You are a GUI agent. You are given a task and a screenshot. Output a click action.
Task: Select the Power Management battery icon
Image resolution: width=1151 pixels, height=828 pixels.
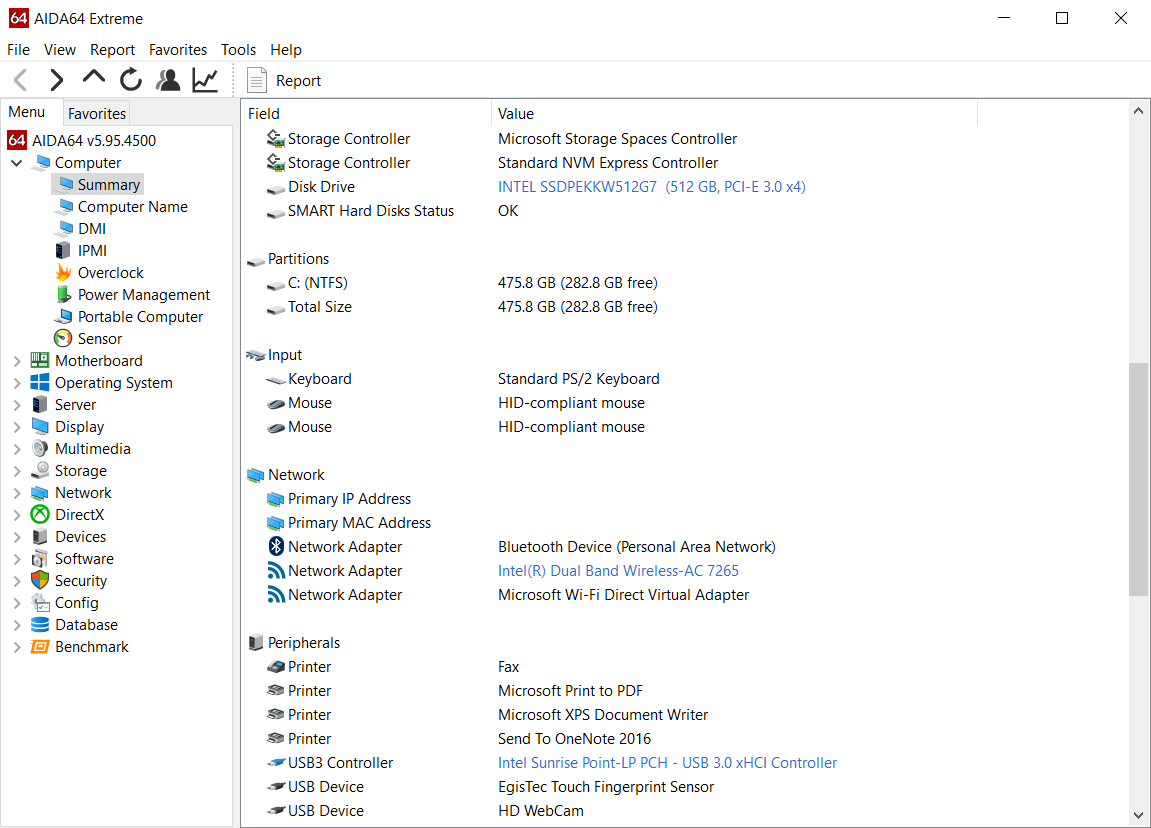click(64, 294)
